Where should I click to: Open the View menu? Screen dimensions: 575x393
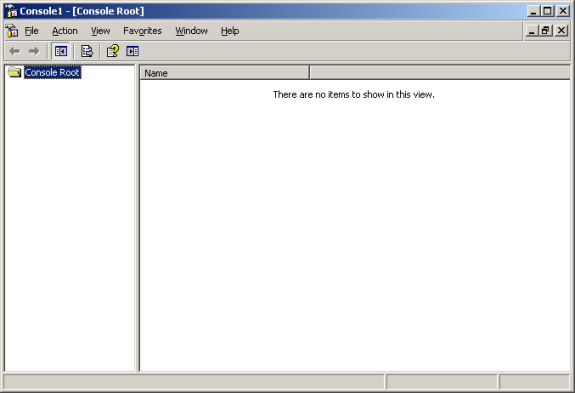click(x=100, y=31)
